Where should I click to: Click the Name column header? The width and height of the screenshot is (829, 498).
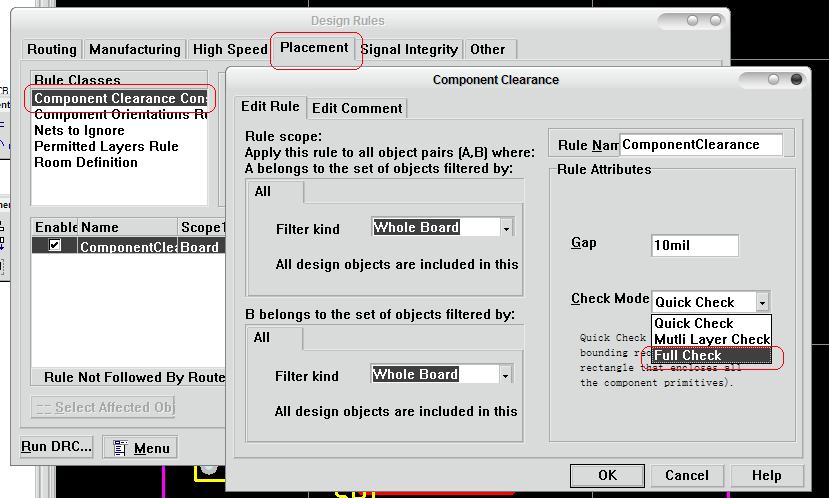pos(127,227)
